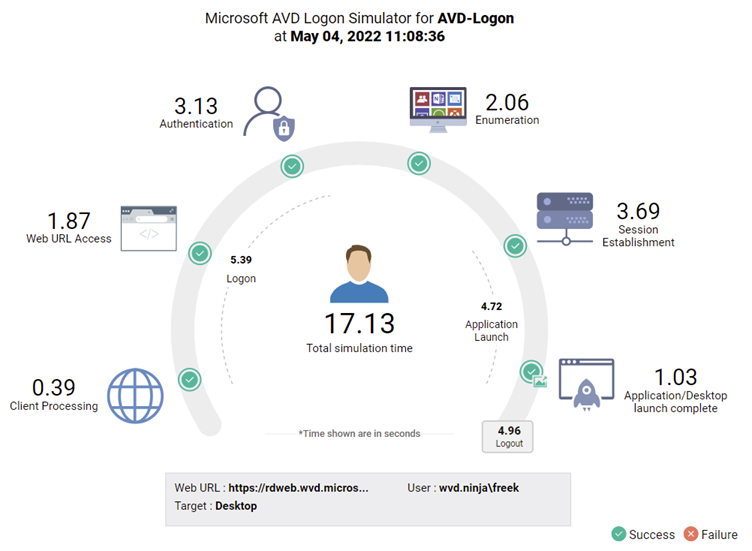752x551 pixels.
Task: Click the Client Processing globe icon
Action: pyautogui.click(x=135, y=396)
